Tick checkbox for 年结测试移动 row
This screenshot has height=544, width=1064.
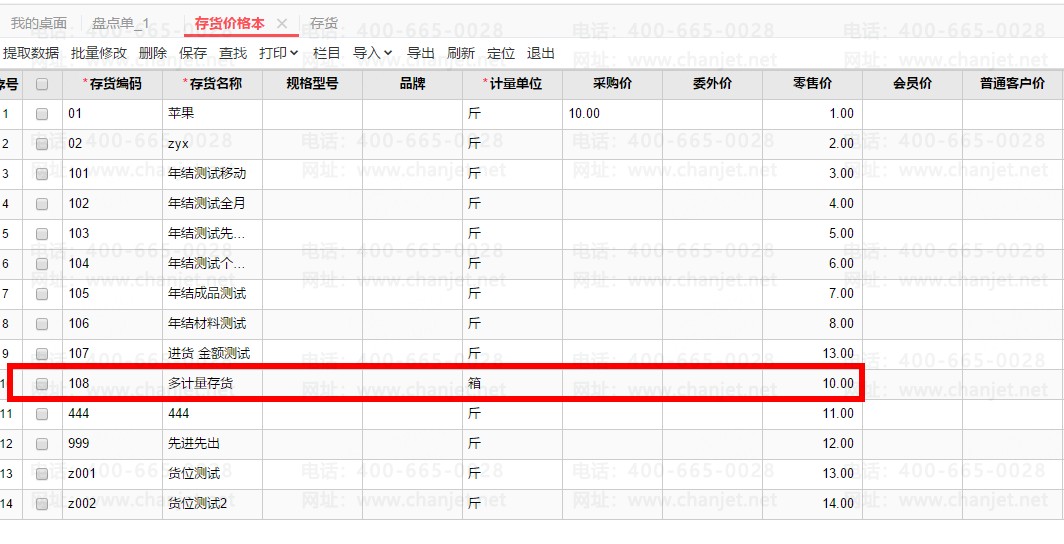[42, 174]
